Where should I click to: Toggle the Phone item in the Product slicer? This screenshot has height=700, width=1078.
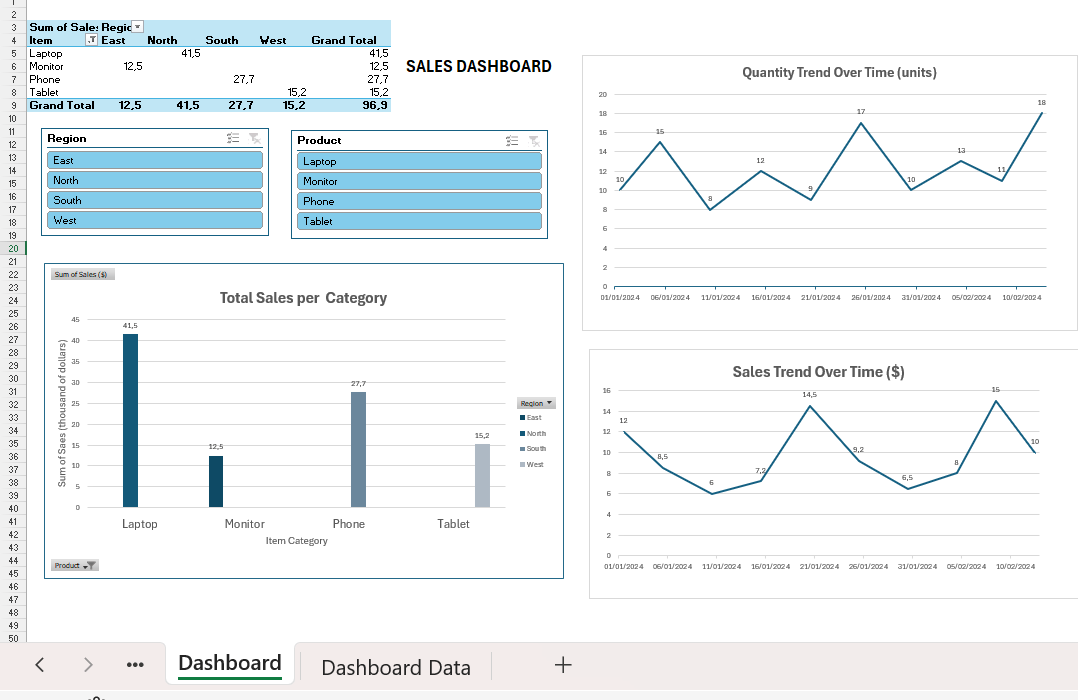point(420,201)
